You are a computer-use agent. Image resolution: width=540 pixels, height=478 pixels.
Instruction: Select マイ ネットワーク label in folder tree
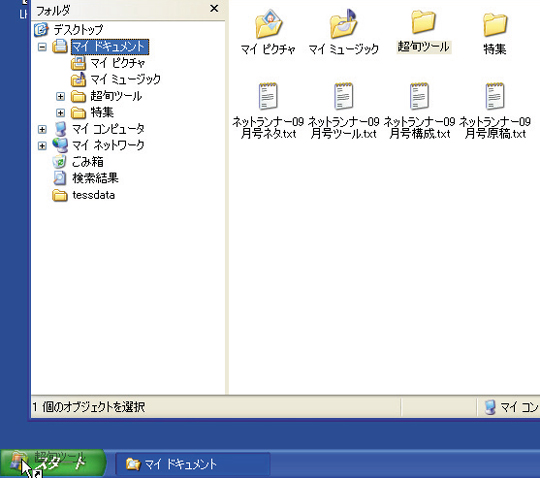click(108, 145)
